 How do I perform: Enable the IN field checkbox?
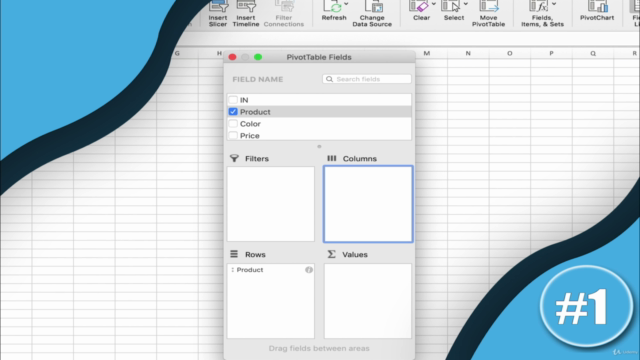tap(233, 100)
